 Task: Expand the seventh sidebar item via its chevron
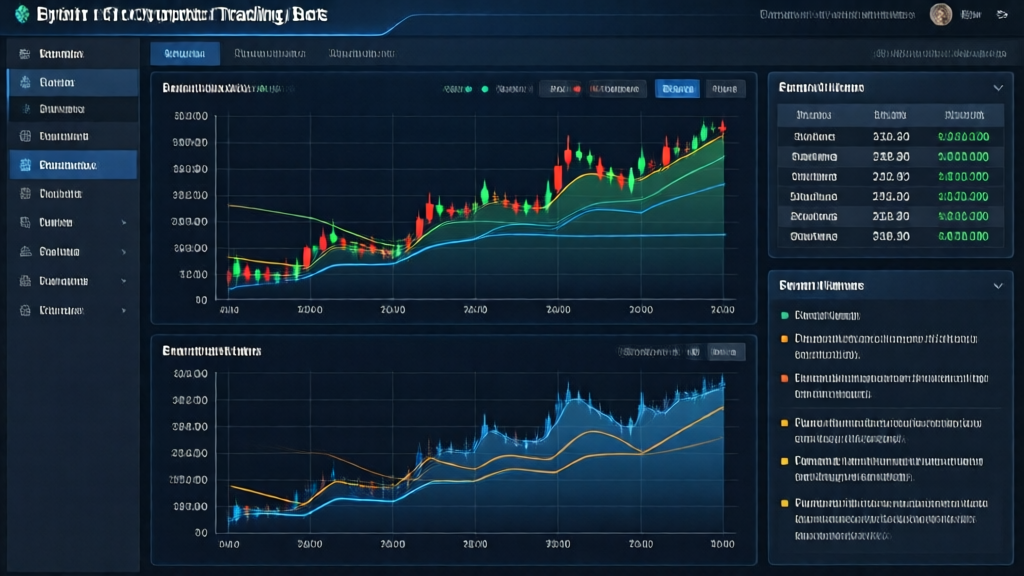123,223
